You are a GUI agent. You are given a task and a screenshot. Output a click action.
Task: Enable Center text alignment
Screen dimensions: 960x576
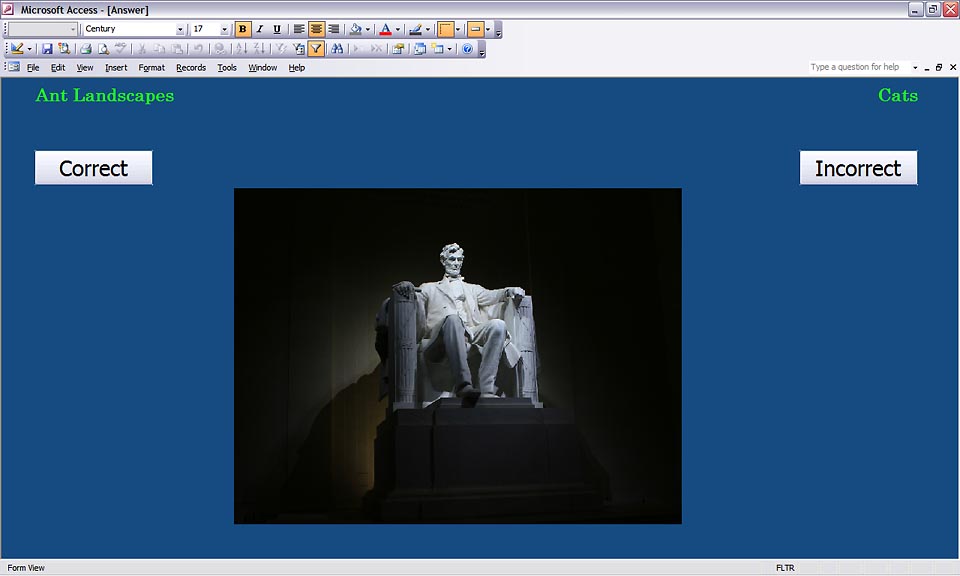[316, 29]
